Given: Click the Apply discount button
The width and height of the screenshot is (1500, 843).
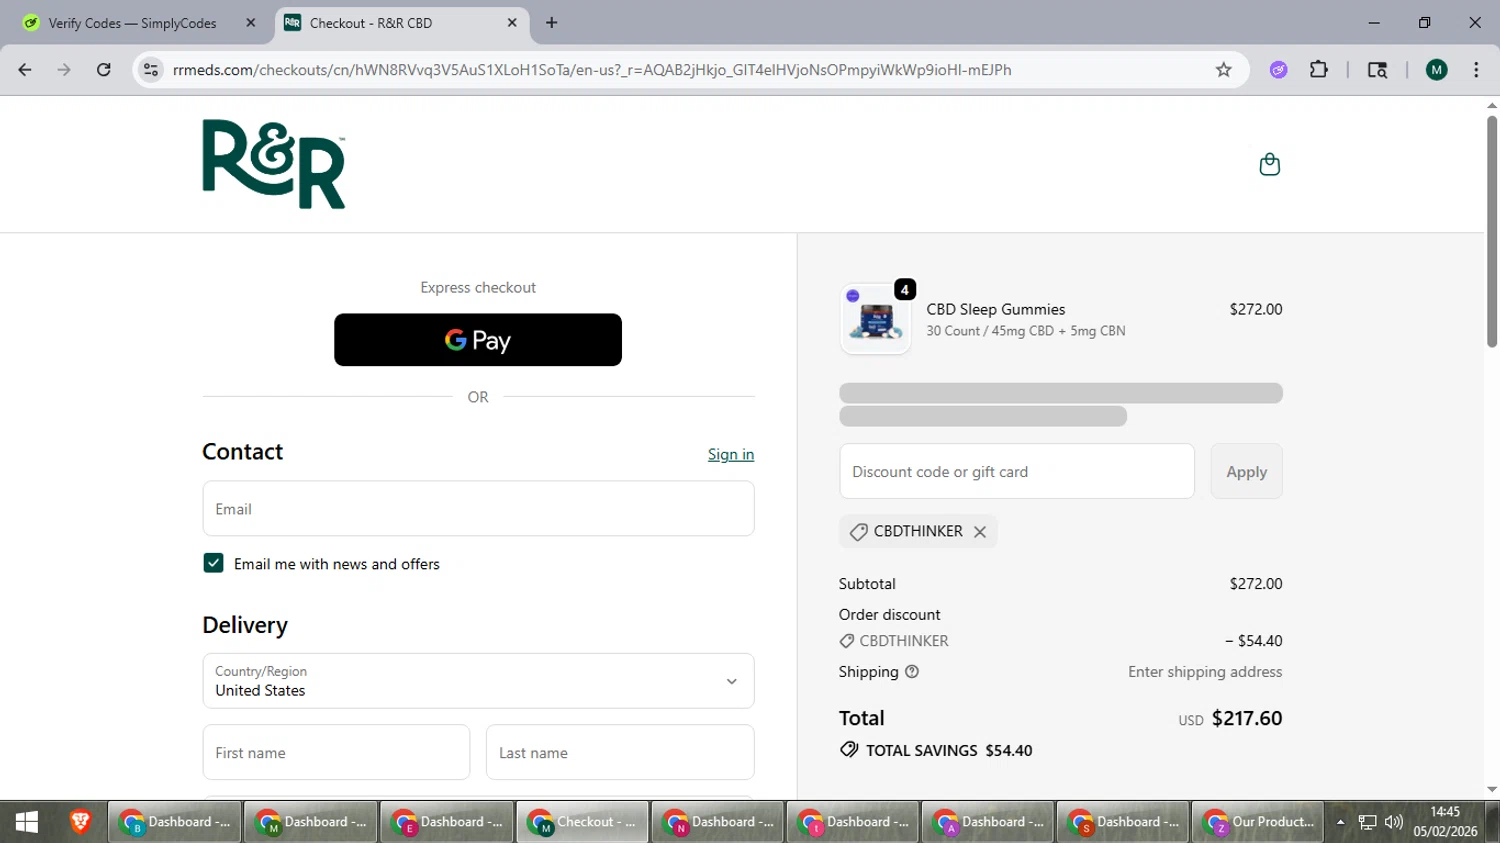Looking at the screenshot, I should pyautogui.click(x=1246, y=471).
